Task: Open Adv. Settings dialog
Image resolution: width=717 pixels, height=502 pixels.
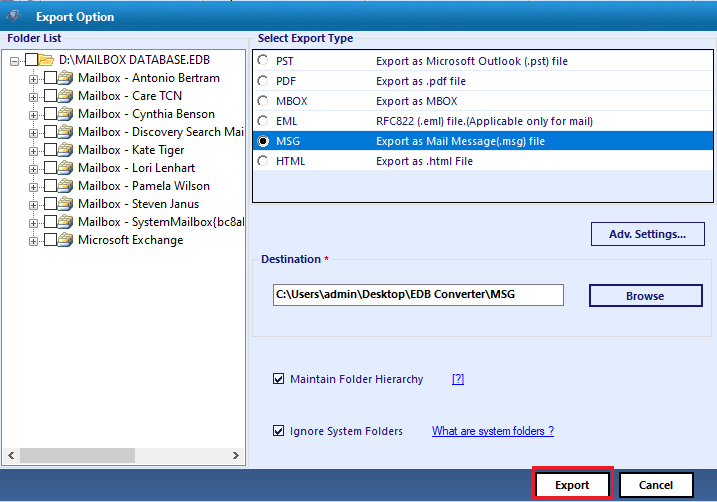Action: (x=647, y=234)
